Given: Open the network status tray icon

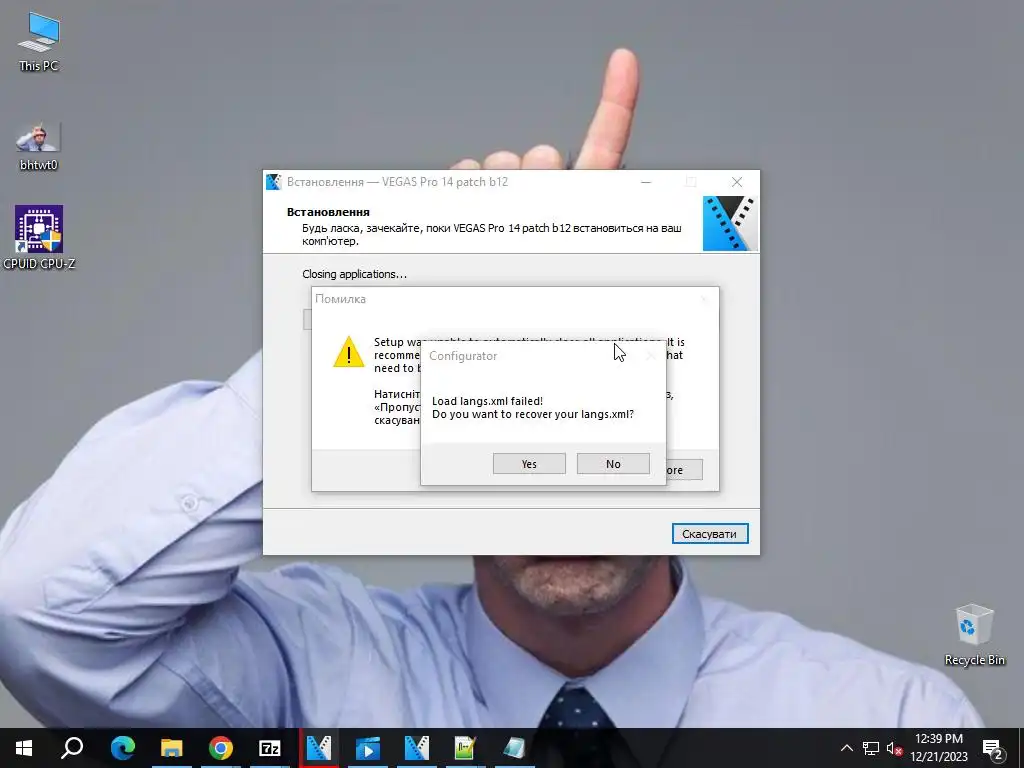Looking at the screenshot, I should pos(871,748).
